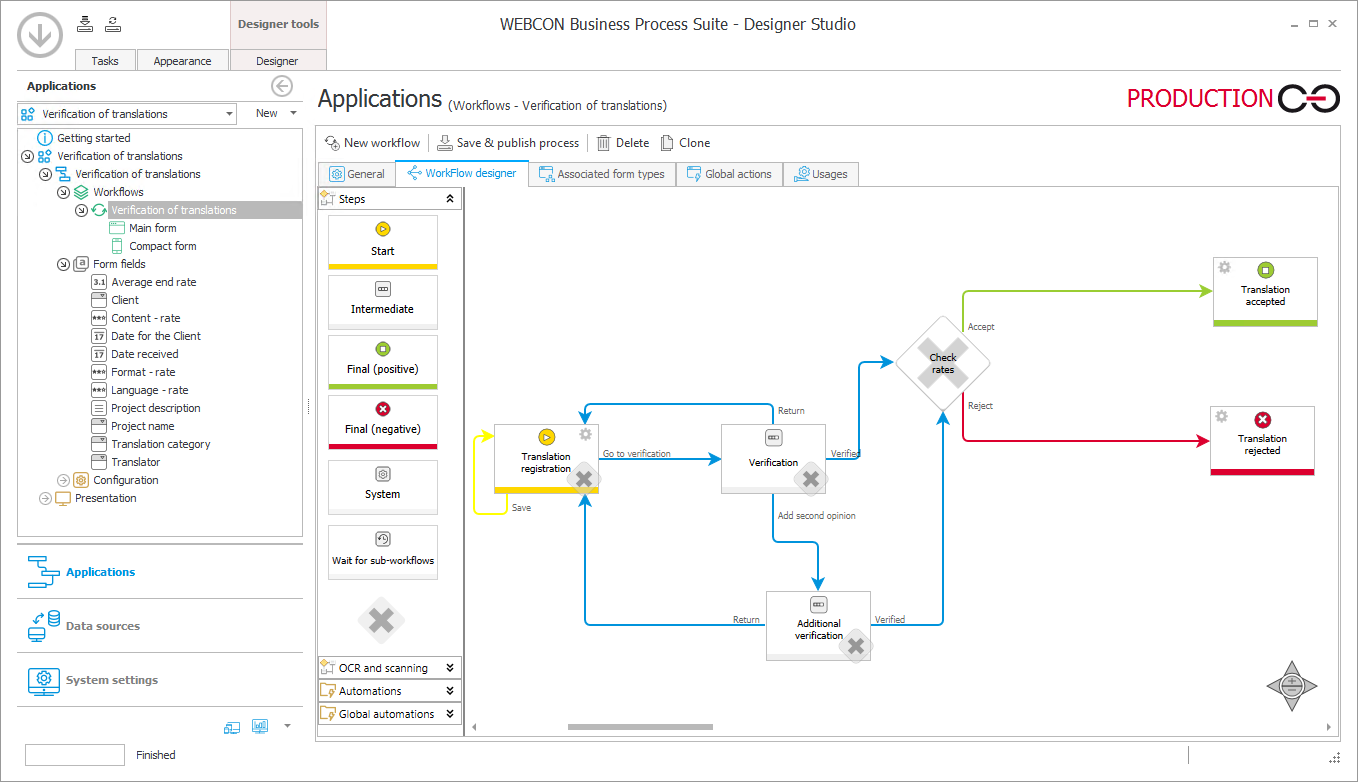The width and height of the screenshot is (1358, 782).
Task: Select the Add second opinion path label
Action: [x=817, y=516]
